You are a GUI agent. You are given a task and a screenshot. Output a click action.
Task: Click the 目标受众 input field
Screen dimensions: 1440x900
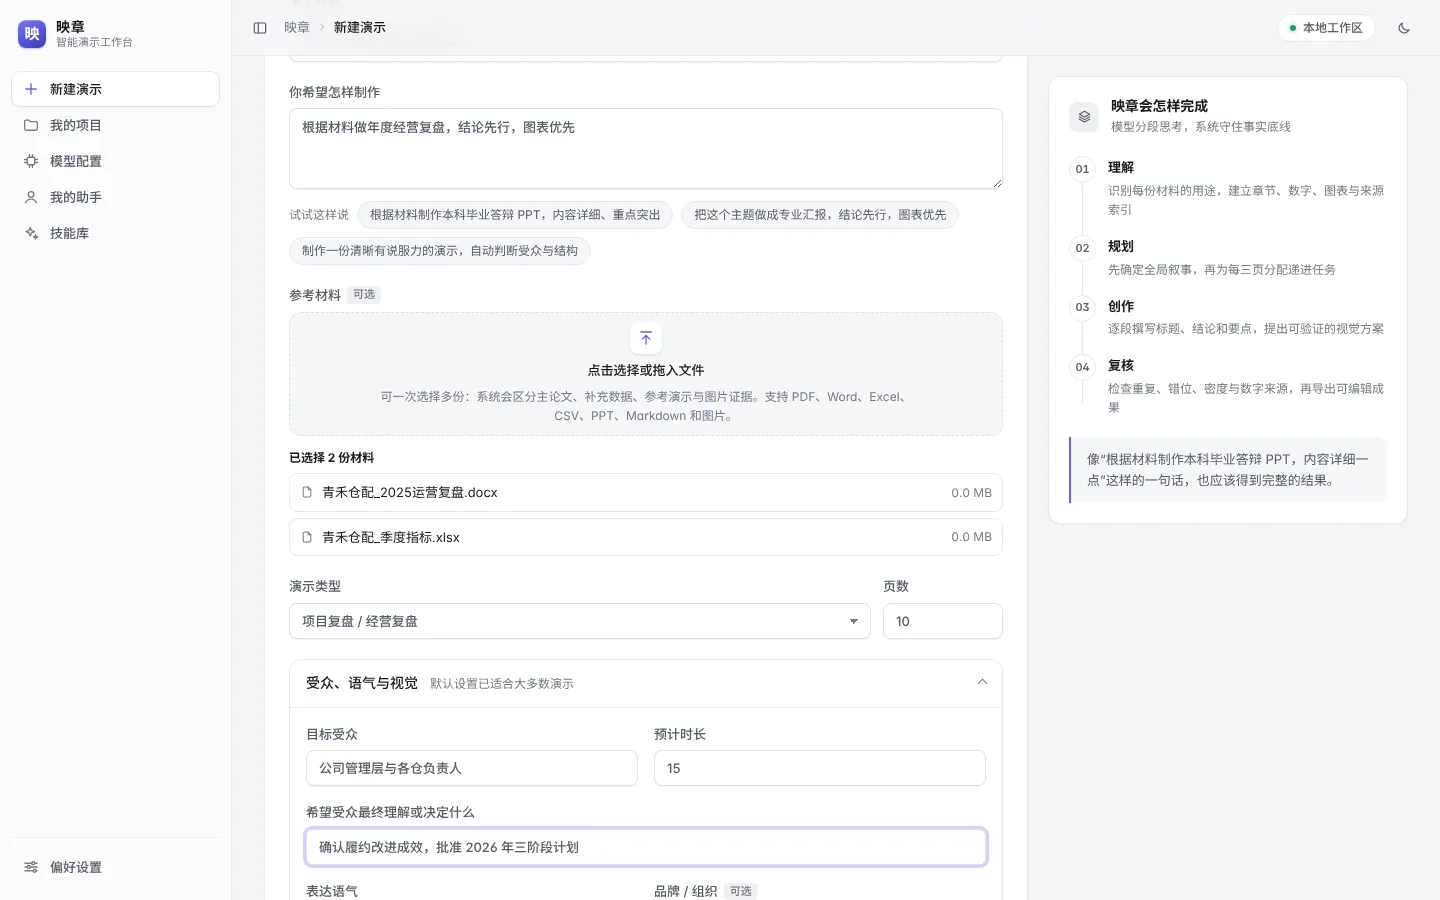472,768
